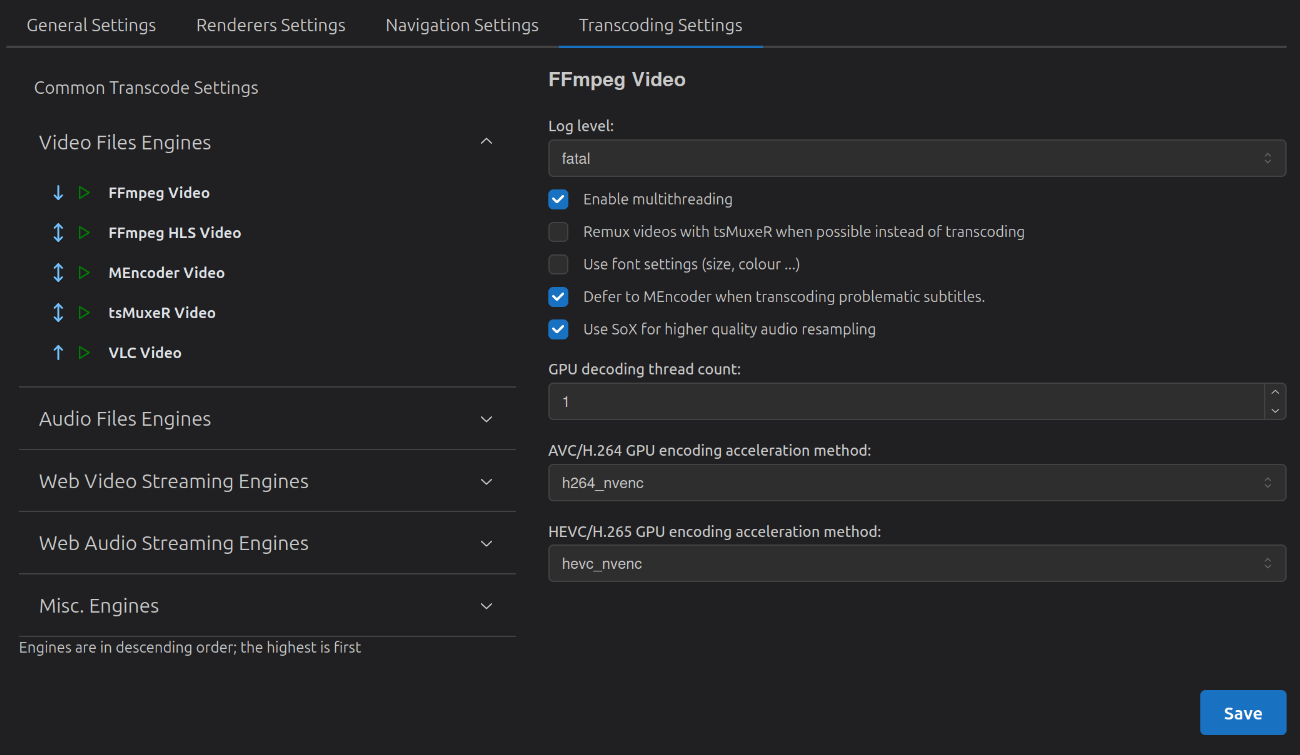Select FFmpeg HLS Video engine
Viewport: 1300px width, 755px height.
tap(175, 233)
